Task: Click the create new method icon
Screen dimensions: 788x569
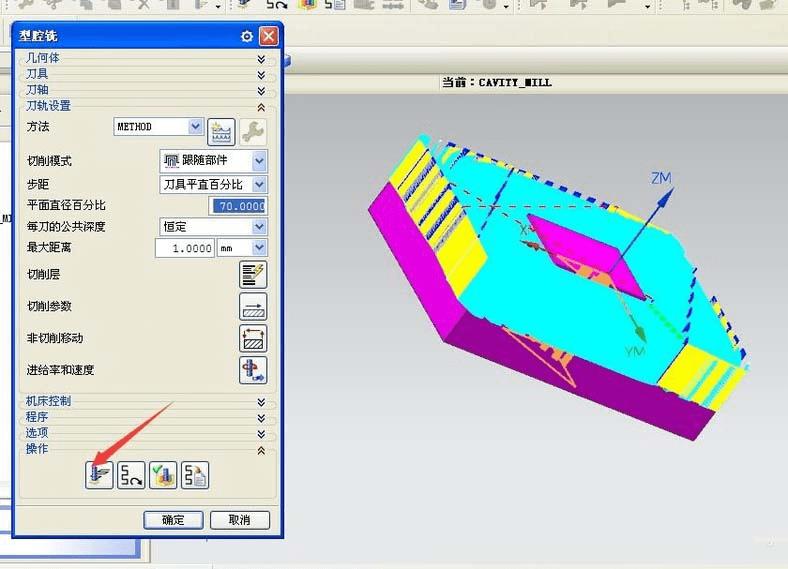Action: tap(221, 132)
